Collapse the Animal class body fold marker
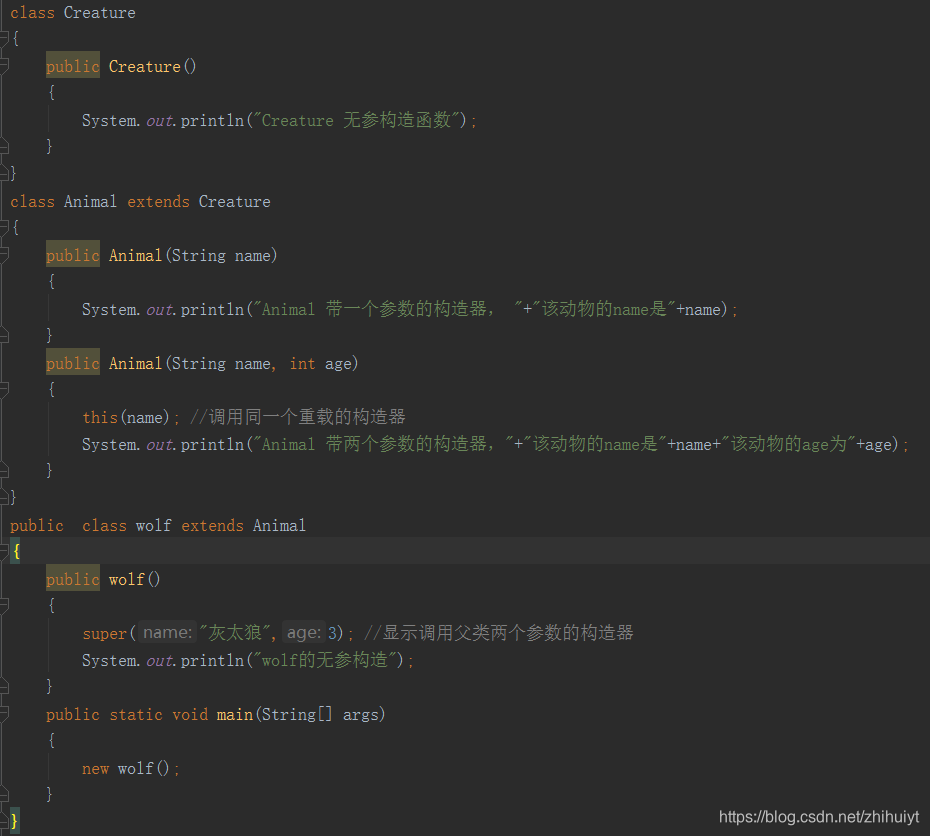 point(4,228)
